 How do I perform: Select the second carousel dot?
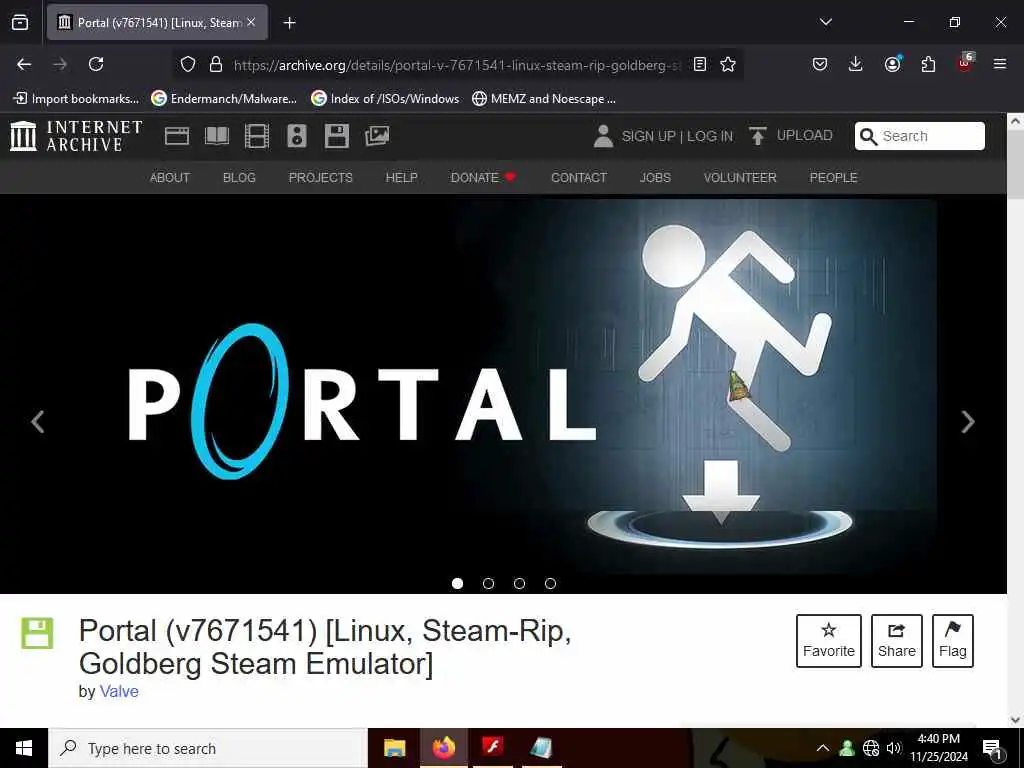[488, 583]
